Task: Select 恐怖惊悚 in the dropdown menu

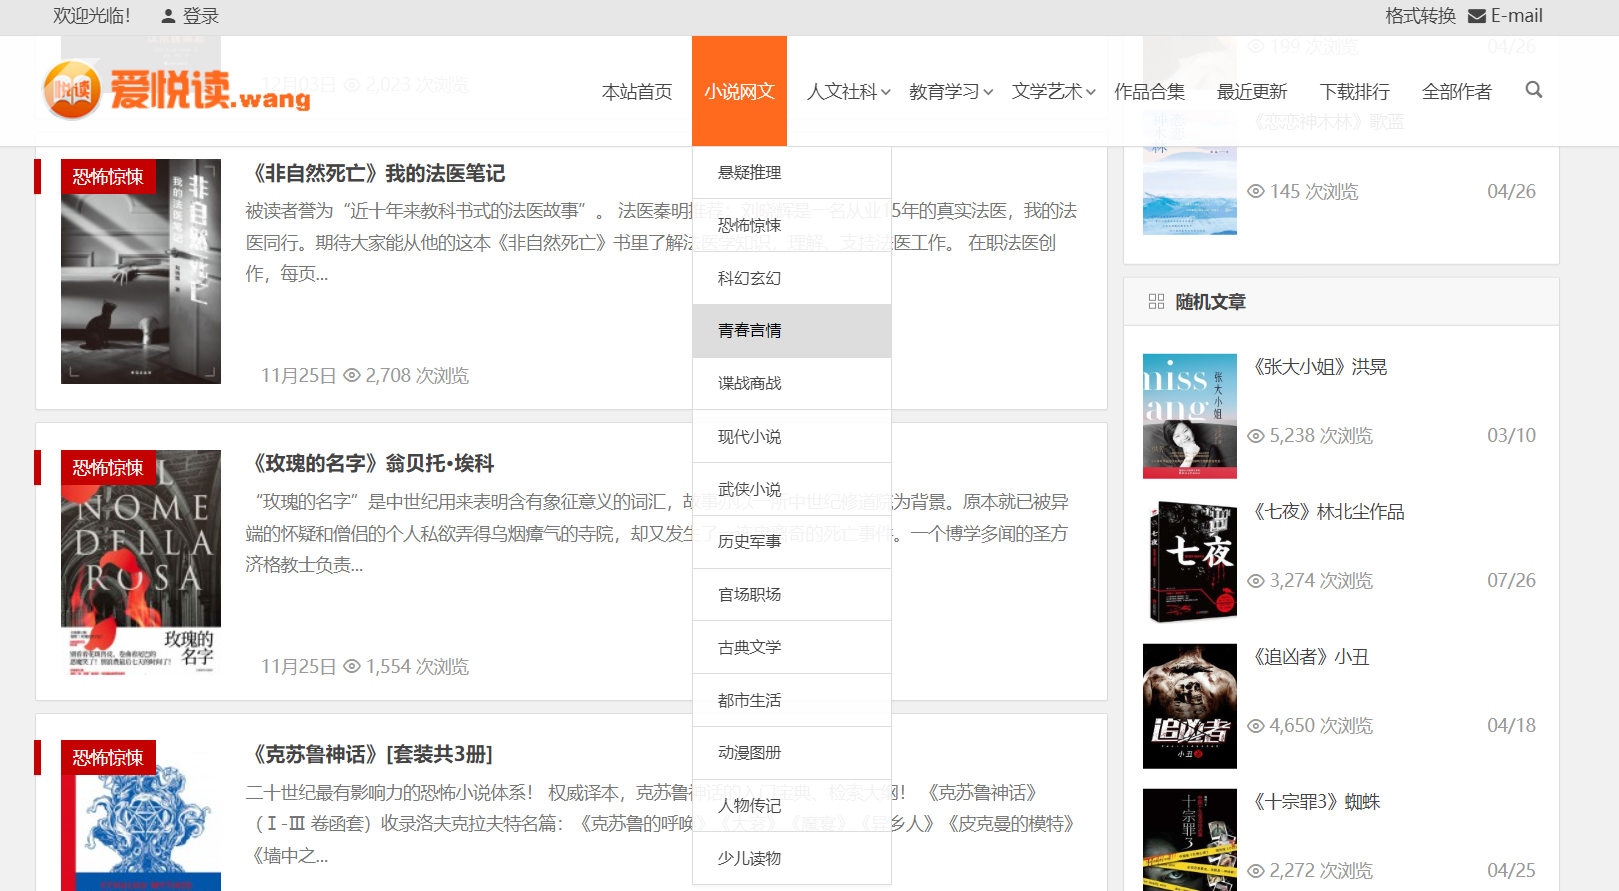Action: coord(791,225)
